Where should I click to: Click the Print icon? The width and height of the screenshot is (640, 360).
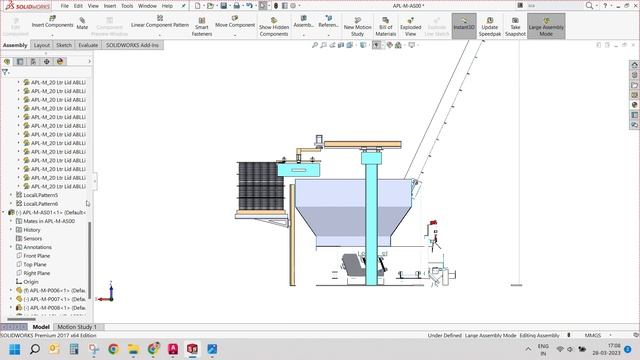coord(236,6)
